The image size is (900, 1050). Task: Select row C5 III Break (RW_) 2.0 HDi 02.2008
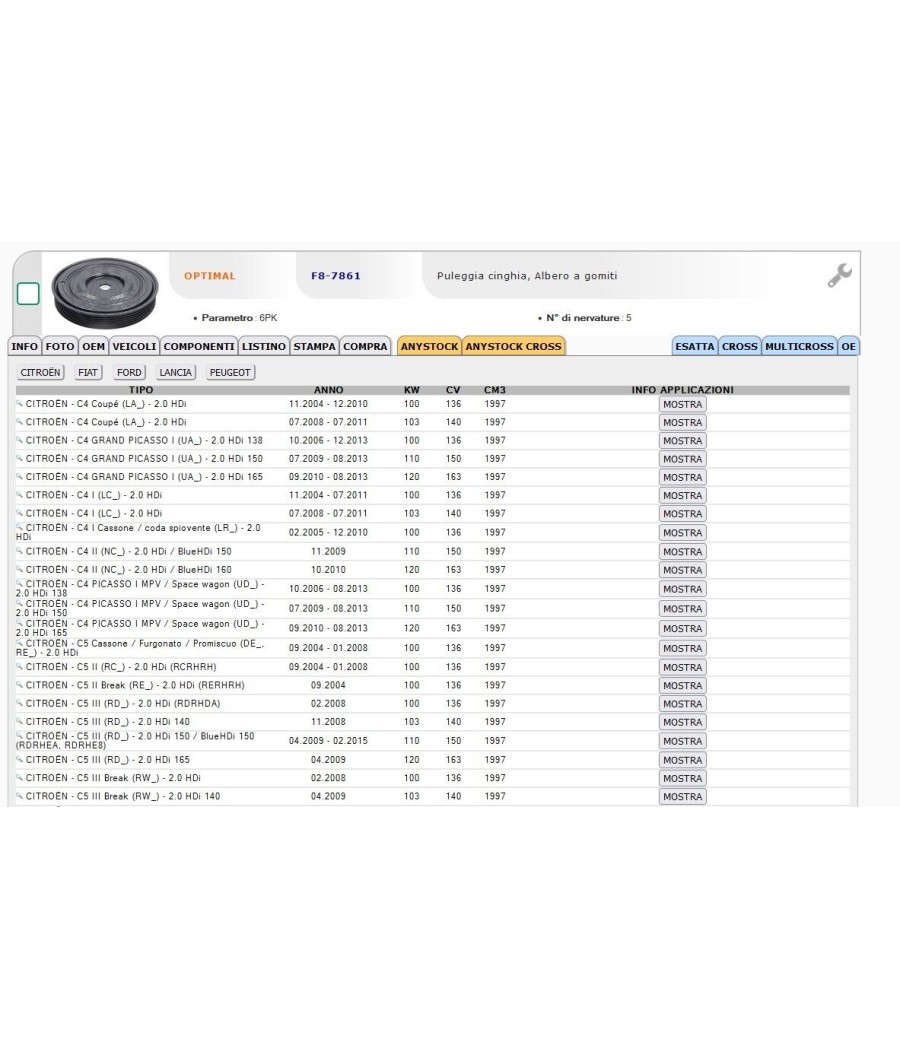pos(433,778)
